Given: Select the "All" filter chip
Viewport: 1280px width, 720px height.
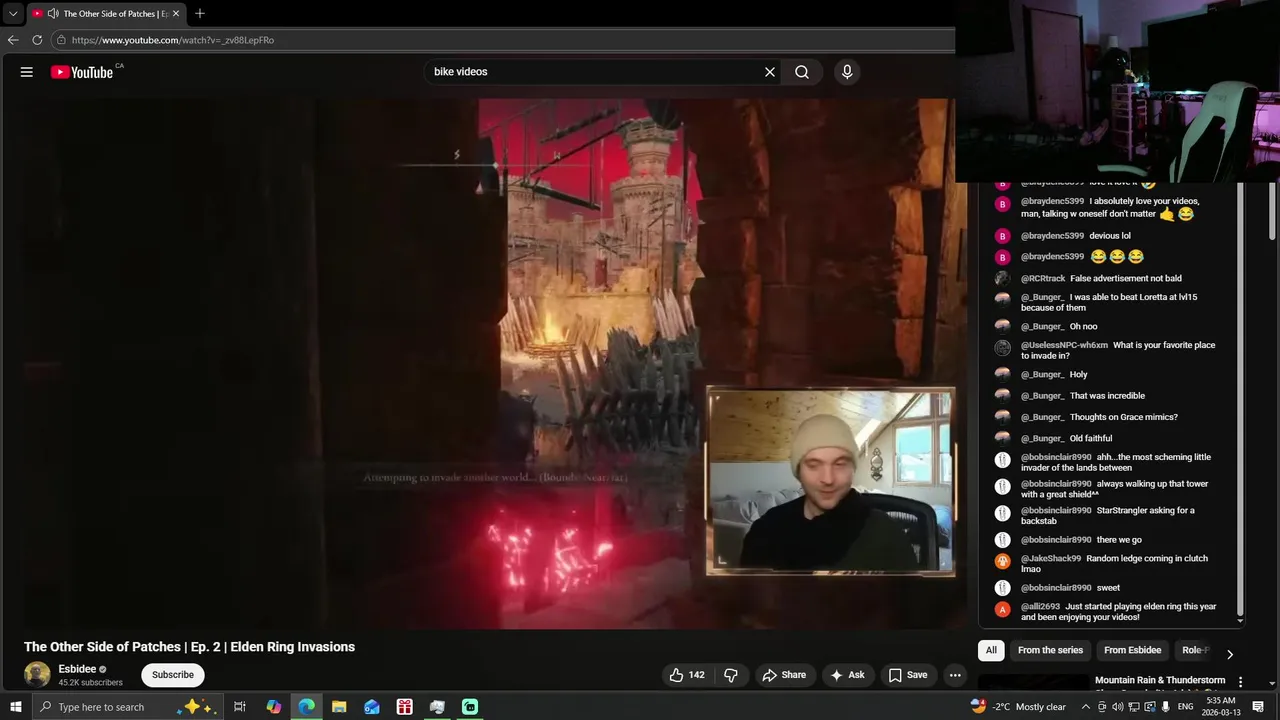Looking at the screenshot, I should tap(991, 650).
